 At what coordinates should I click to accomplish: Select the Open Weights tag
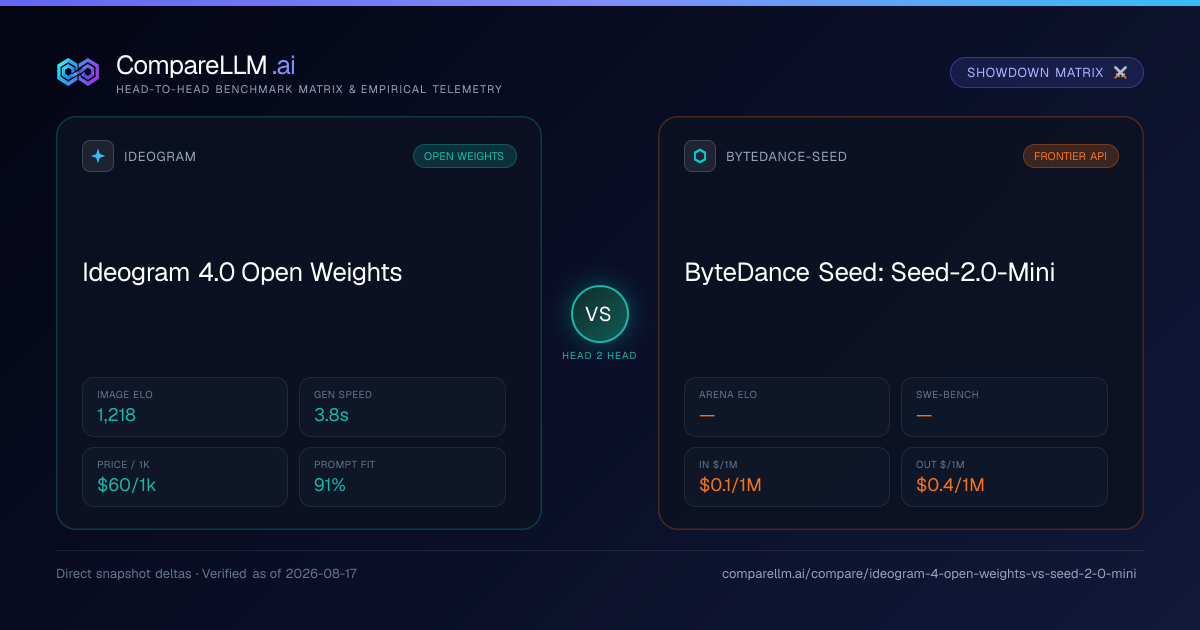click(x=465, y=156)
